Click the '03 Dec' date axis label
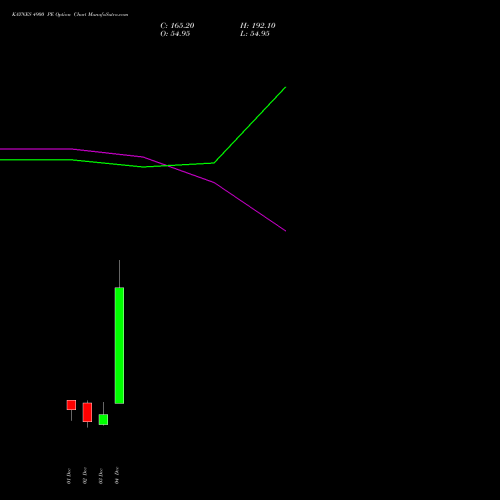Image resolution: width=500 pixels, height=500 pixels. point(101,476)
